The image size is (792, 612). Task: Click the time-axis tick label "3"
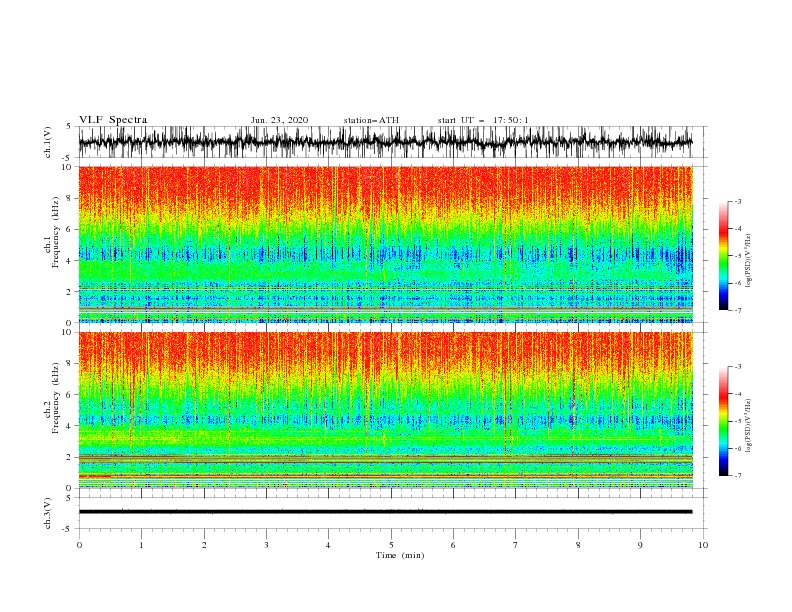click(x=266, y=545)
